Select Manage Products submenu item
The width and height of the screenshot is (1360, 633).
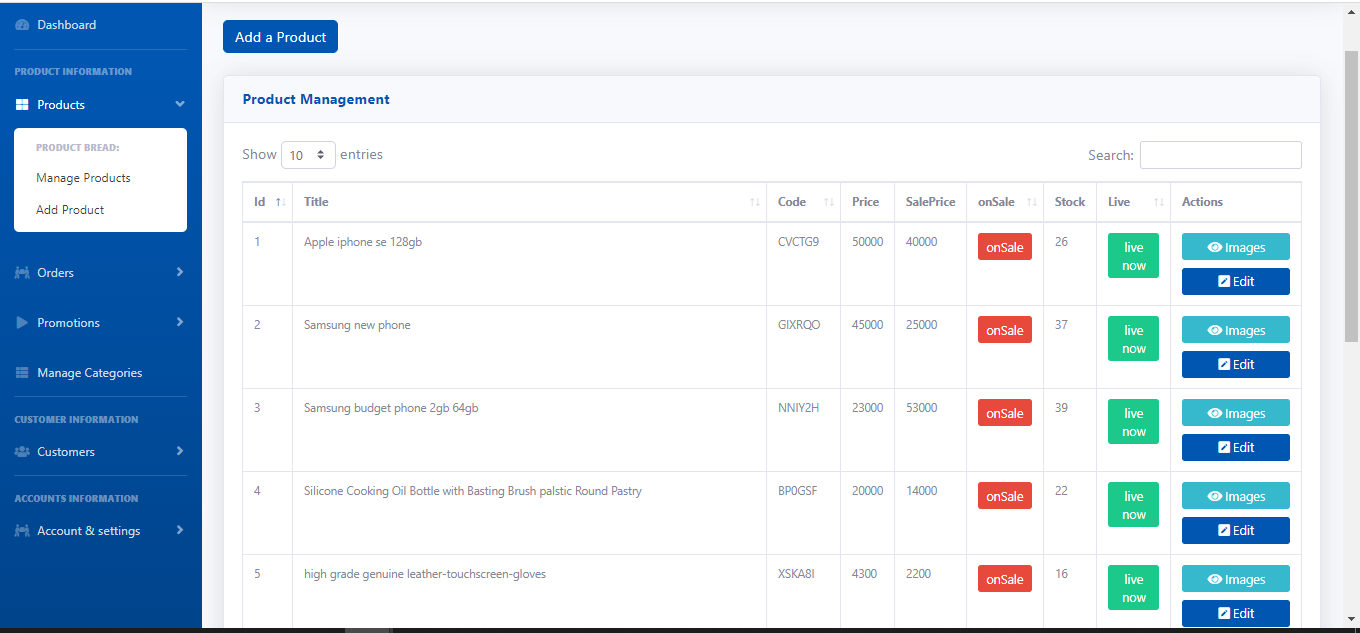pos(83,178)
